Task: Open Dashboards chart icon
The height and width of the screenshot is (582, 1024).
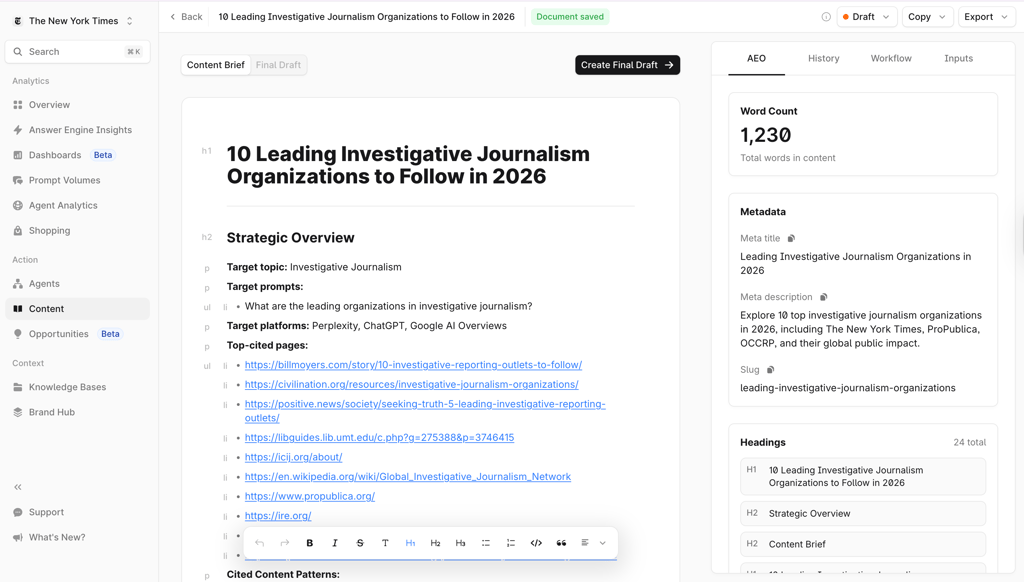Action: click(18, 155)
